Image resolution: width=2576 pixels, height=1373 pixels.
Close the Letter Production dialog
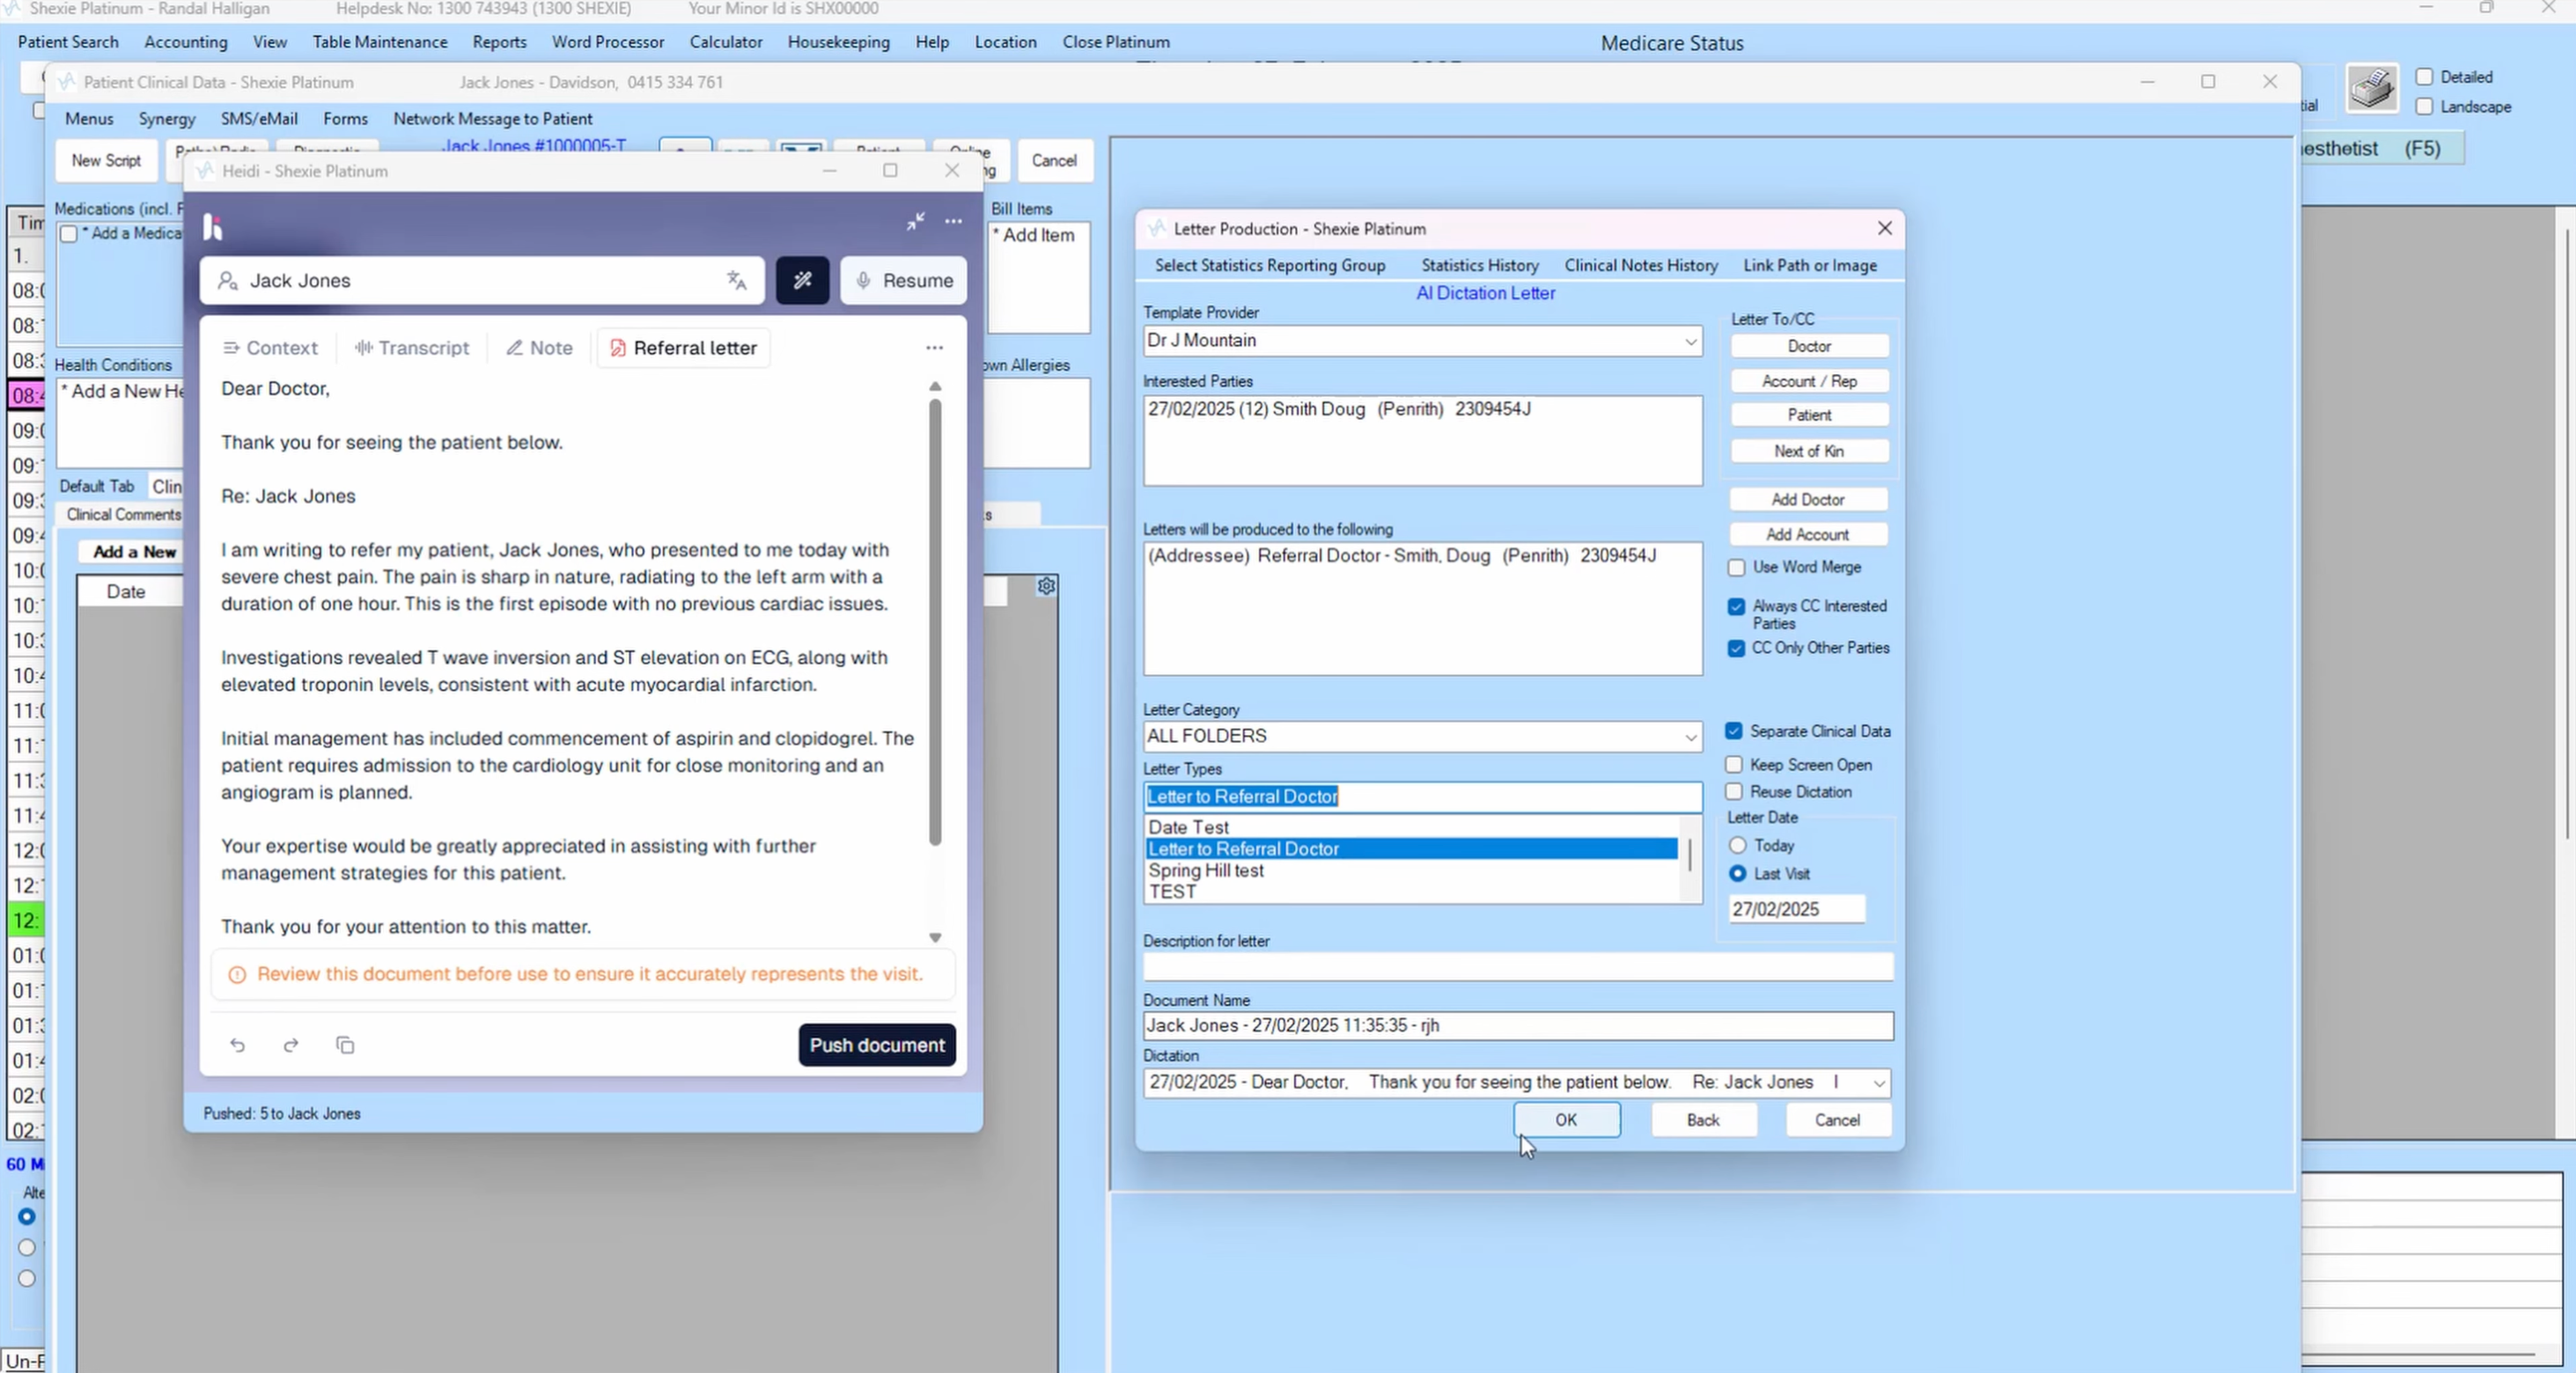click(x=1884, y=228)
